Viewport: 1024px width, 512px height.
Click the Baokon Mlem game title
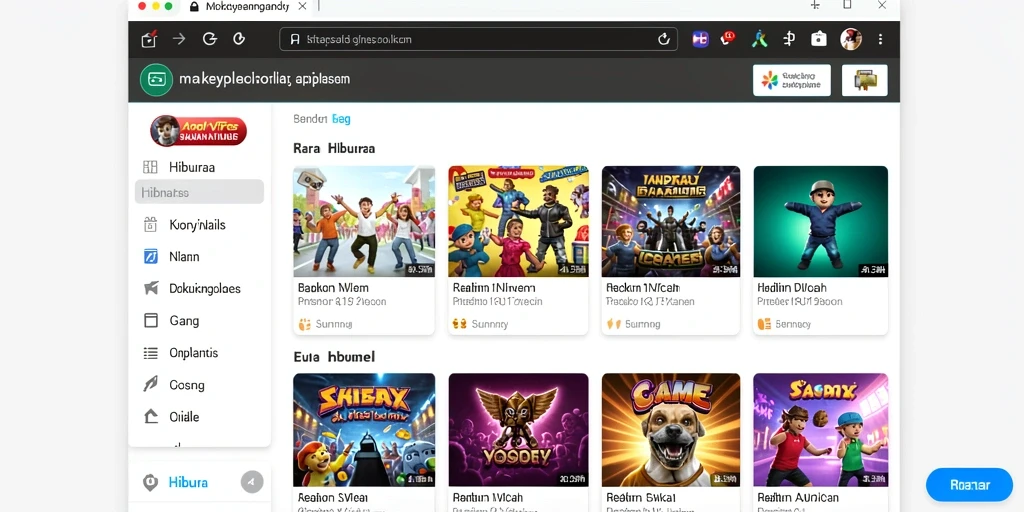[x=333, y=287]
